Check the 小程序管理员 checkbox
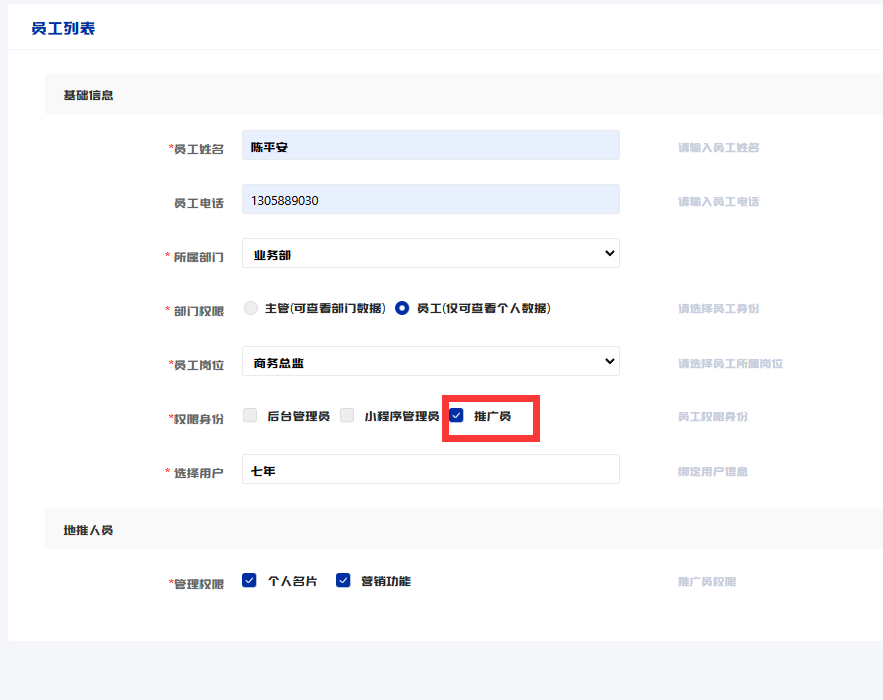The width and height of the screenshot is (883, 700). coord(347,416)
